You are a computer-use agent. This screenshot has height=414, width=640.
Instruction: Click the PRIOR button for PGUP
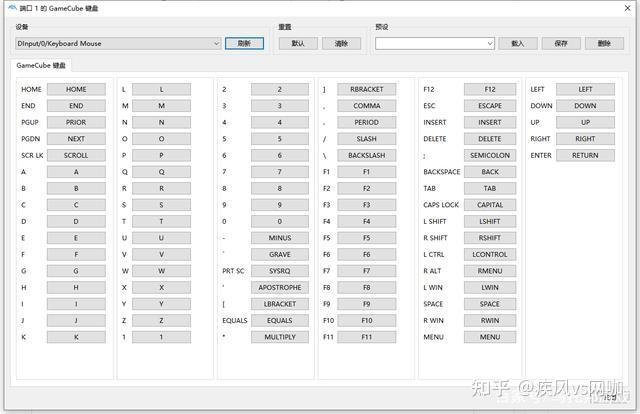(76, 122)
